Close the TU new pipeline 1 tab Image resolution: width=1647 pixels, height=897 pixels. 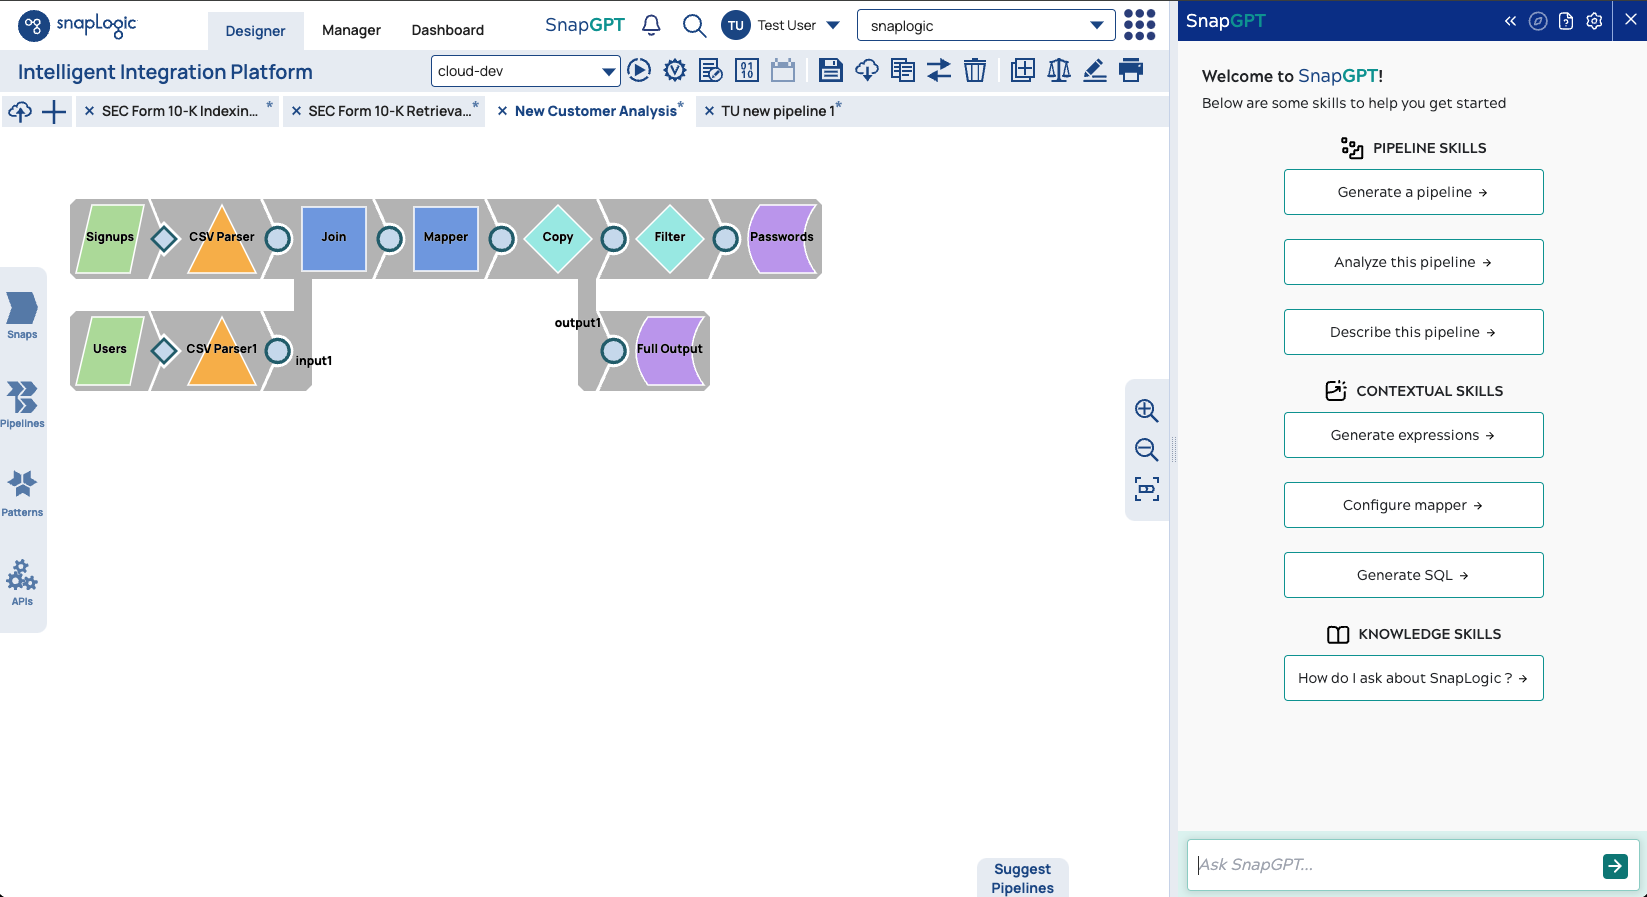(709, 111)
